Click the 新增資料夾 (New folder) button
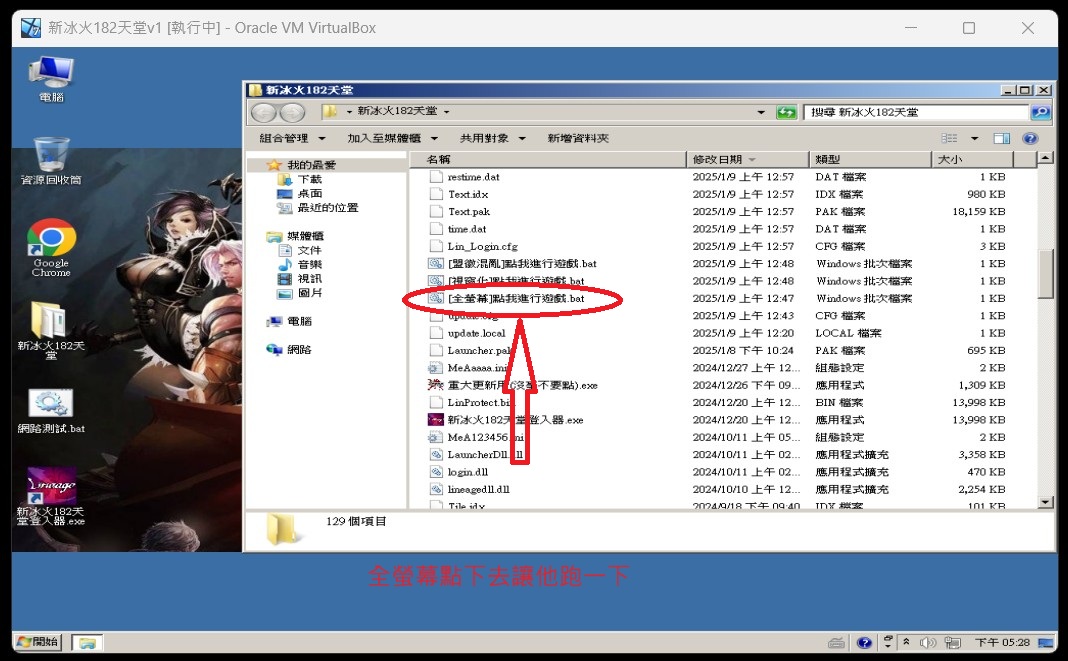The width and height of the screenshot is (1068, 661). tap(578, 138)
